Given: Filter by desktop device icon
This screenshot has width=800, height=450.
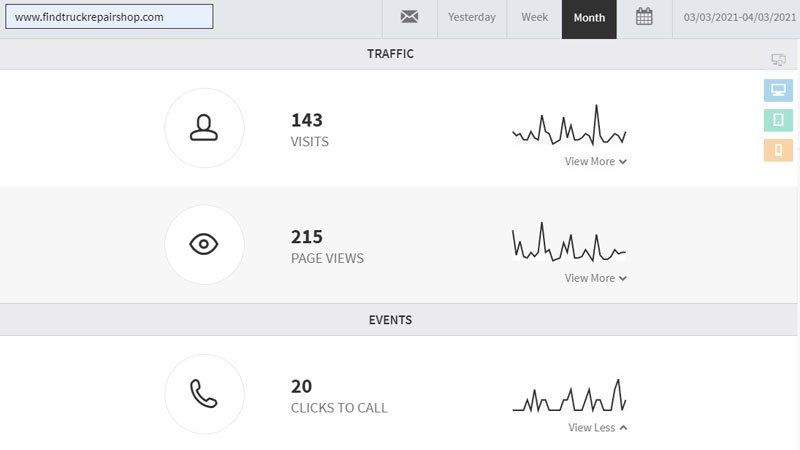Looking at the screenshot, I should coord(778,90).
